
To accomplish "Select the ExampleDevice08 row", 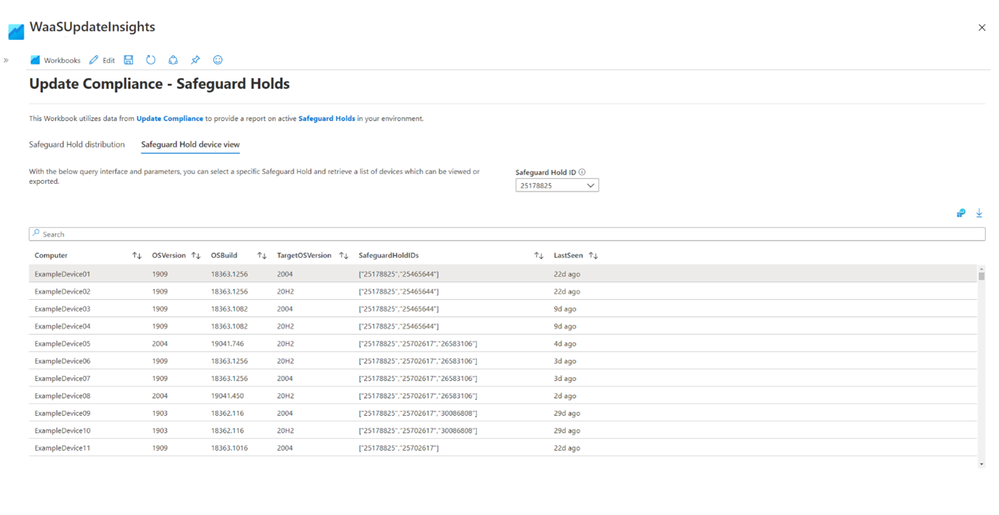I will click(x=503, y=396).
